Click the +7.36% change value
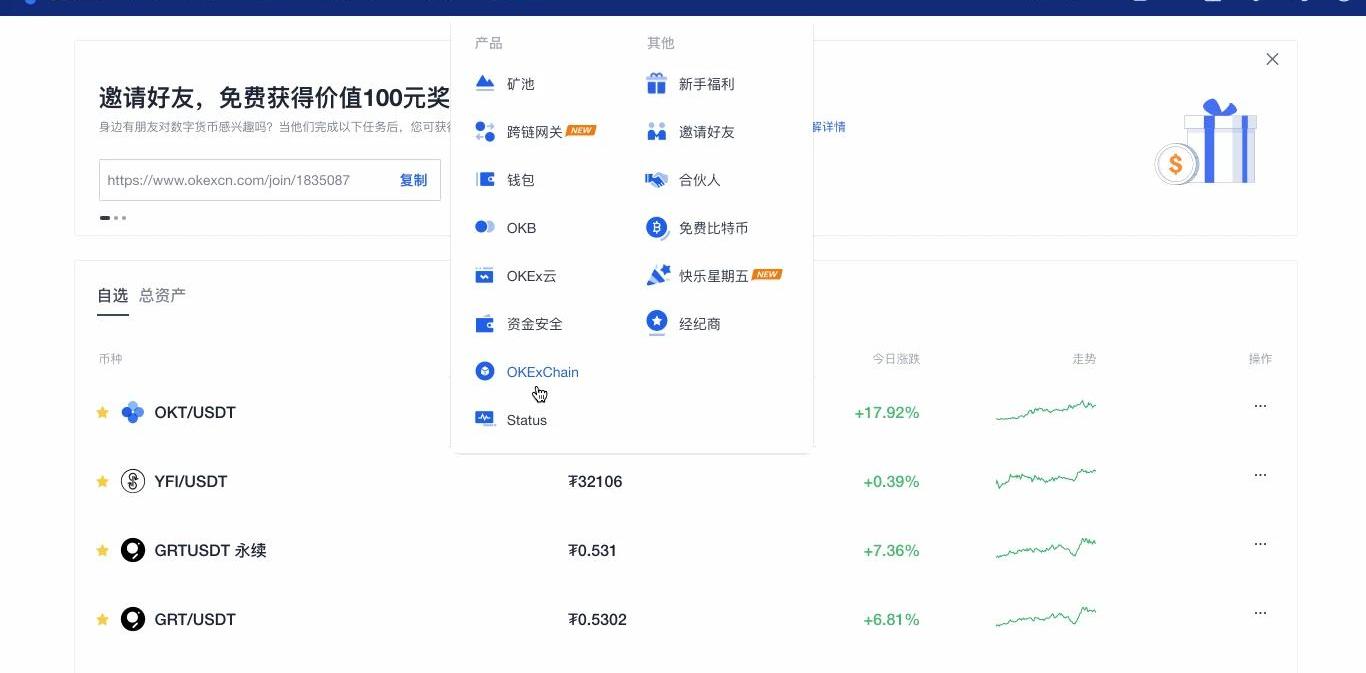 [891, 550]
